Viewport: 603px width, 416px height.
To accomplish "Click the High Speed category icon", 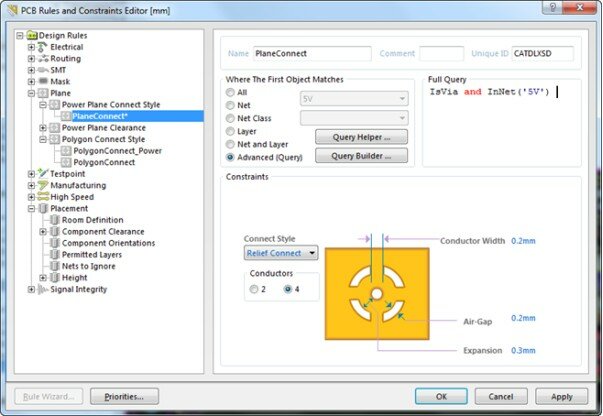I will [x=43, y=197].
